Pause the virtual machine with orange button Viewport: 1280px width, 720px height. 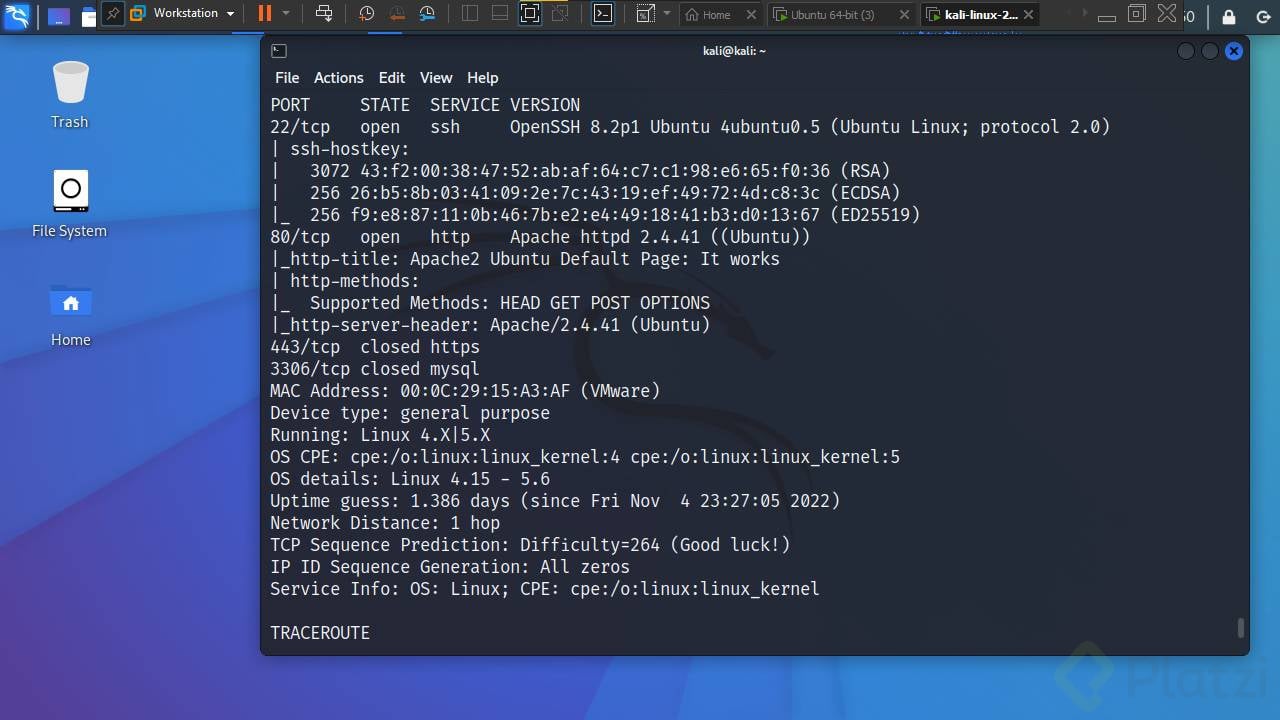tap(264, 13)
